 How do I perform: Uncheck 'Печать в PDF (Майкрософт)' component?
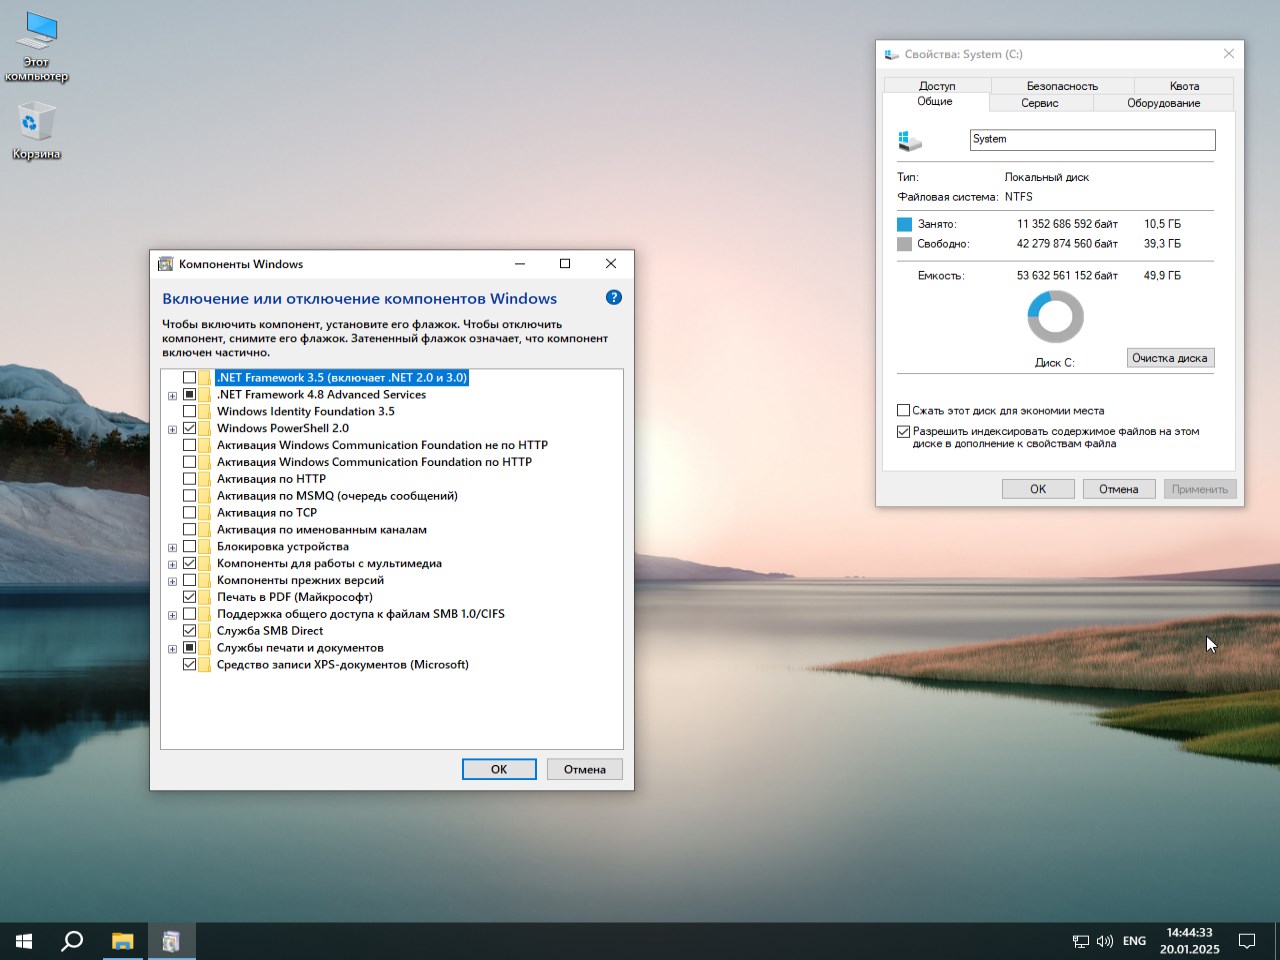(x=189, y=597)
